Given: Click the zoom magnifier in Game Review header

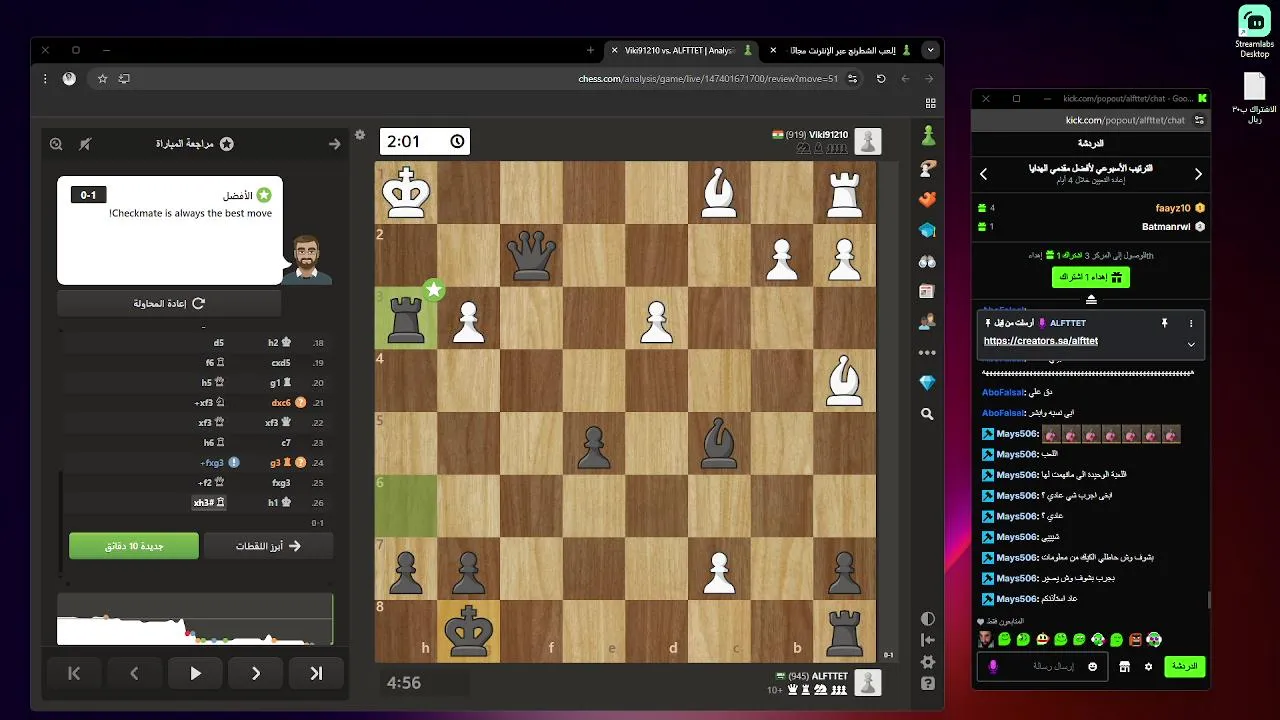Looking at the screenshot, I should (56, 144).
